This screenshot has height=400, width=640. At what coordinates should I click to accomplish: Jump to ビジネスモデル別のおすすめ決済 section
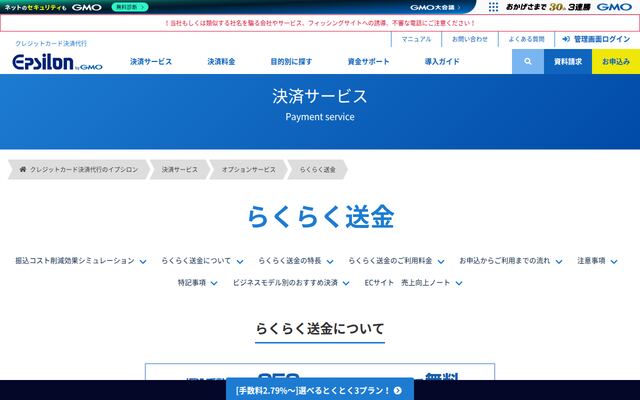pos(291,282)
